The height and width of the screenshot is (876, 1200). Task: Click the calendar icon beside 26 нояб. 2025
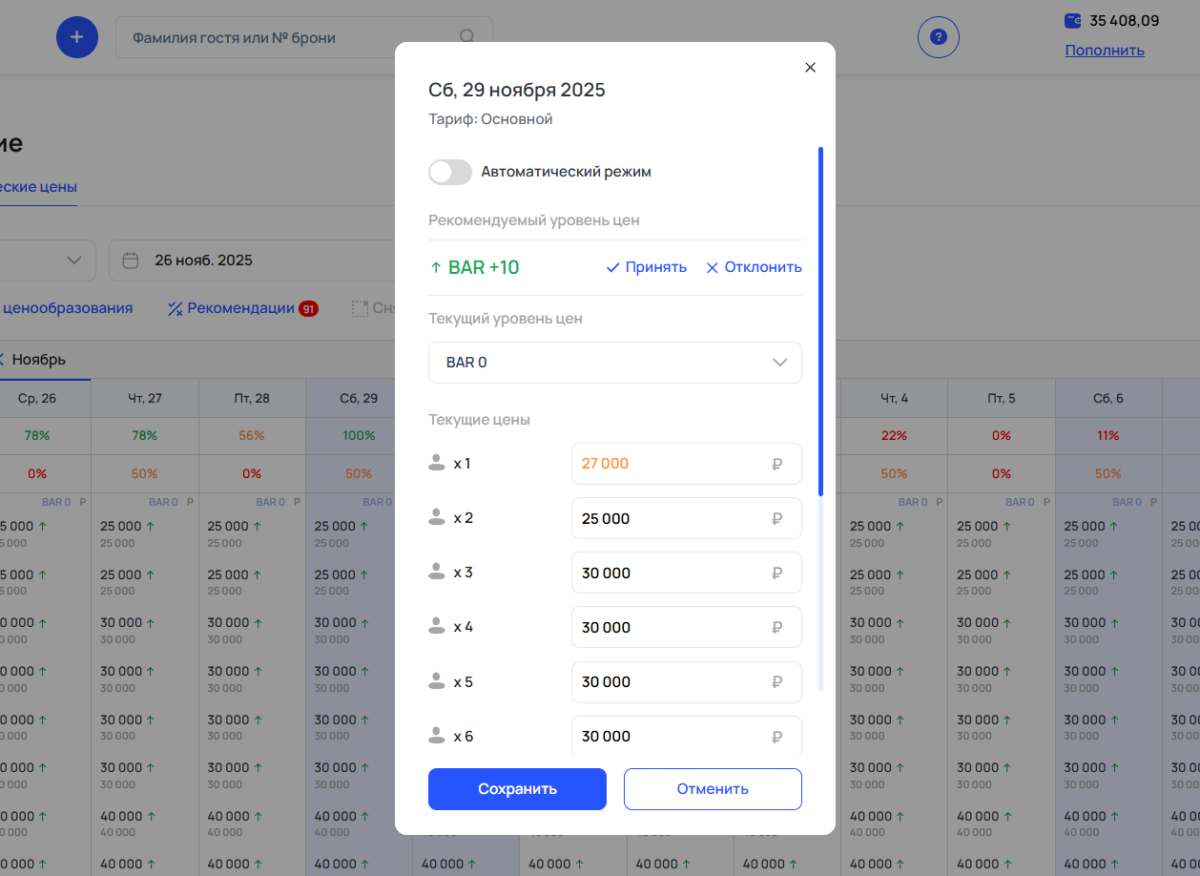pyautogui.click(x=130, y=260)
